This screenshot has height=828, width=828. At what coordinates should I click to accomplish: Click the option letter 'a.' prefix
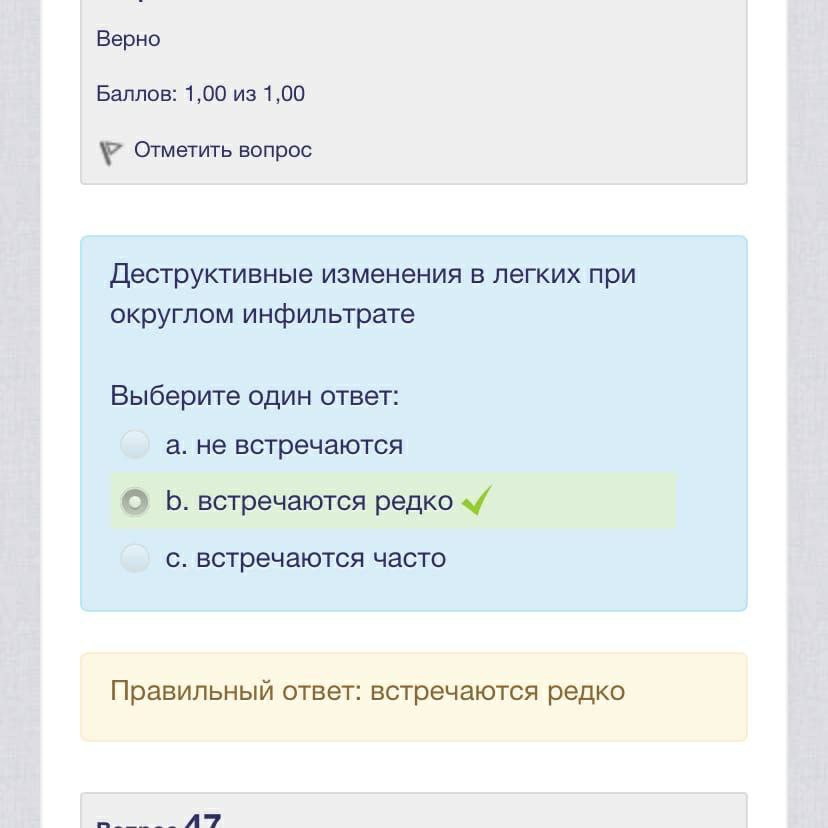tap(176, 445)
